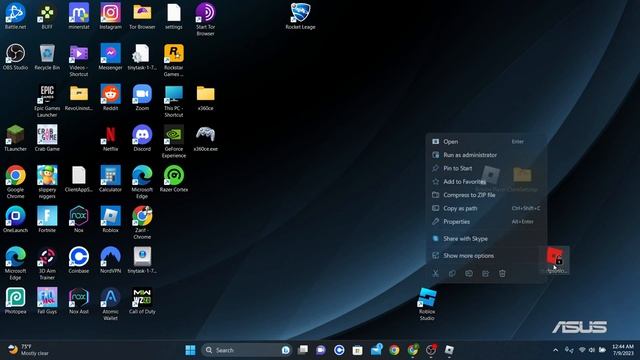This screenshot has width=640, height=360.
Task: Select the Messenger desktop shortcut
Action: 111,57
